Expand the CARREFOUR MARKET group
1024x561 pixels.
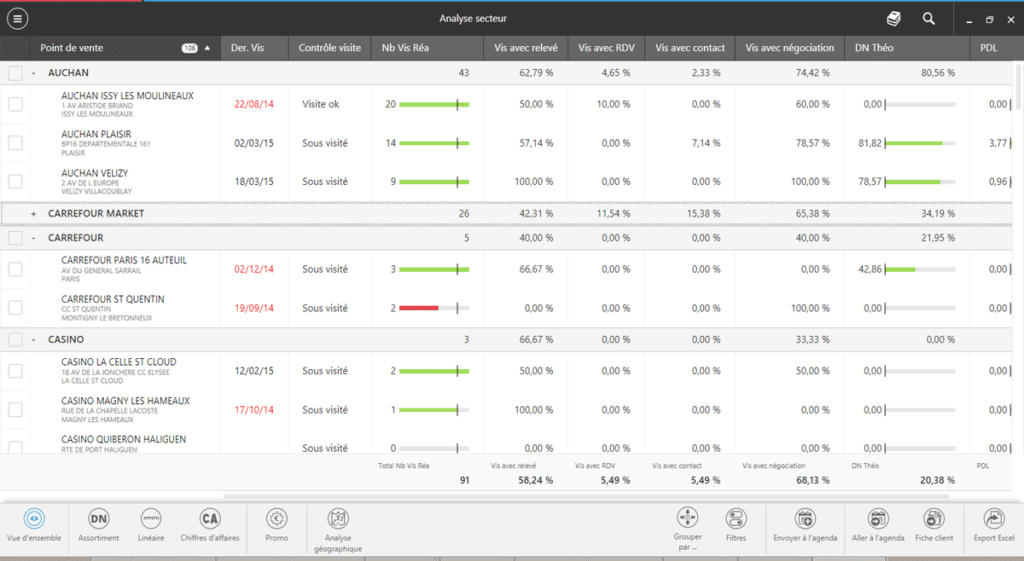pos(34,214)
